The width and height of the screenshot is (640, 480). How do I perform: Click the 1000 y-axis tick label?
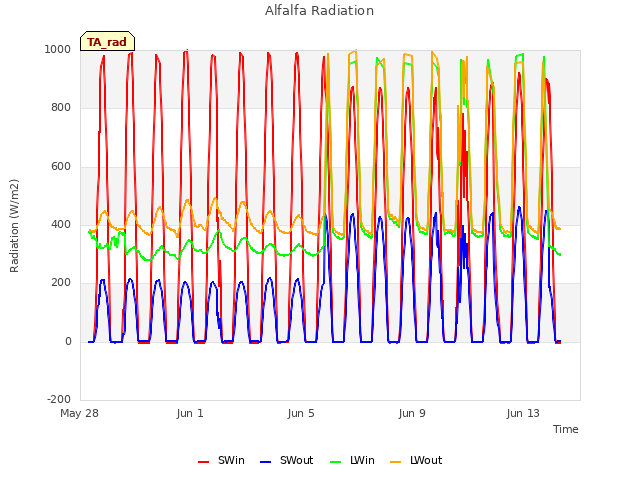pos(58,49)
